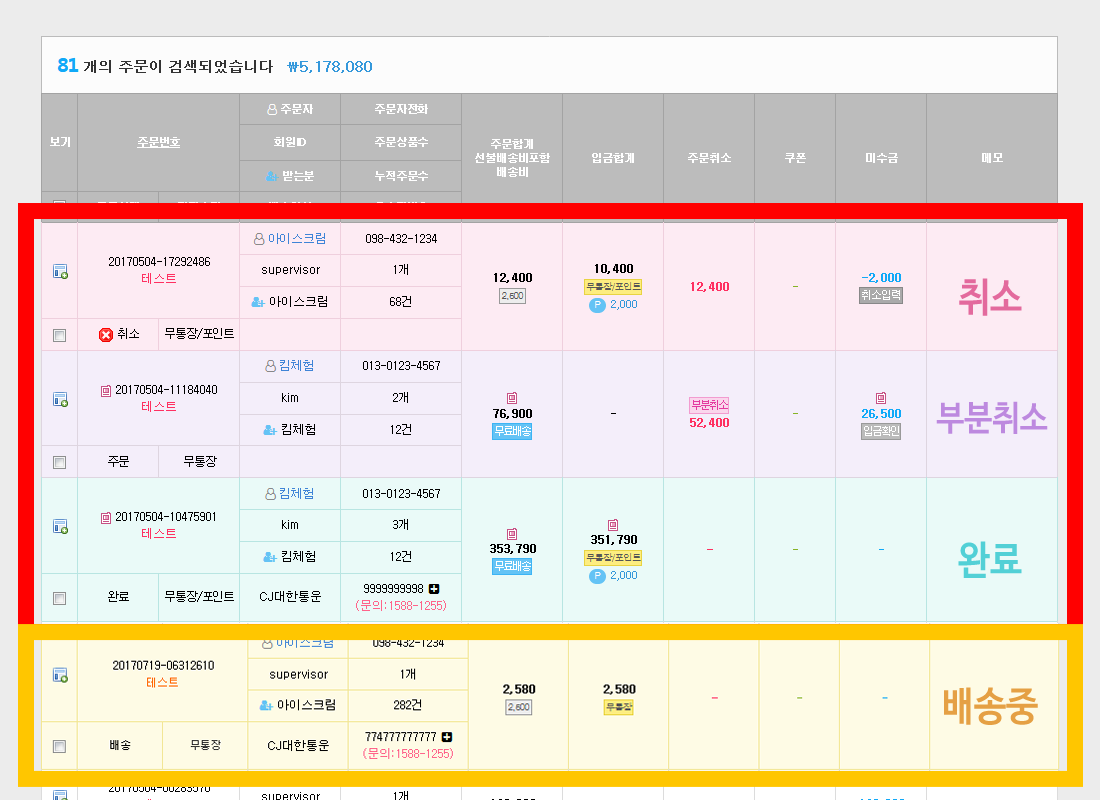Tick the checkbox for the canceled 취소 order
The width and height of the screenshot is (1100, 800).
click(59, 336)
